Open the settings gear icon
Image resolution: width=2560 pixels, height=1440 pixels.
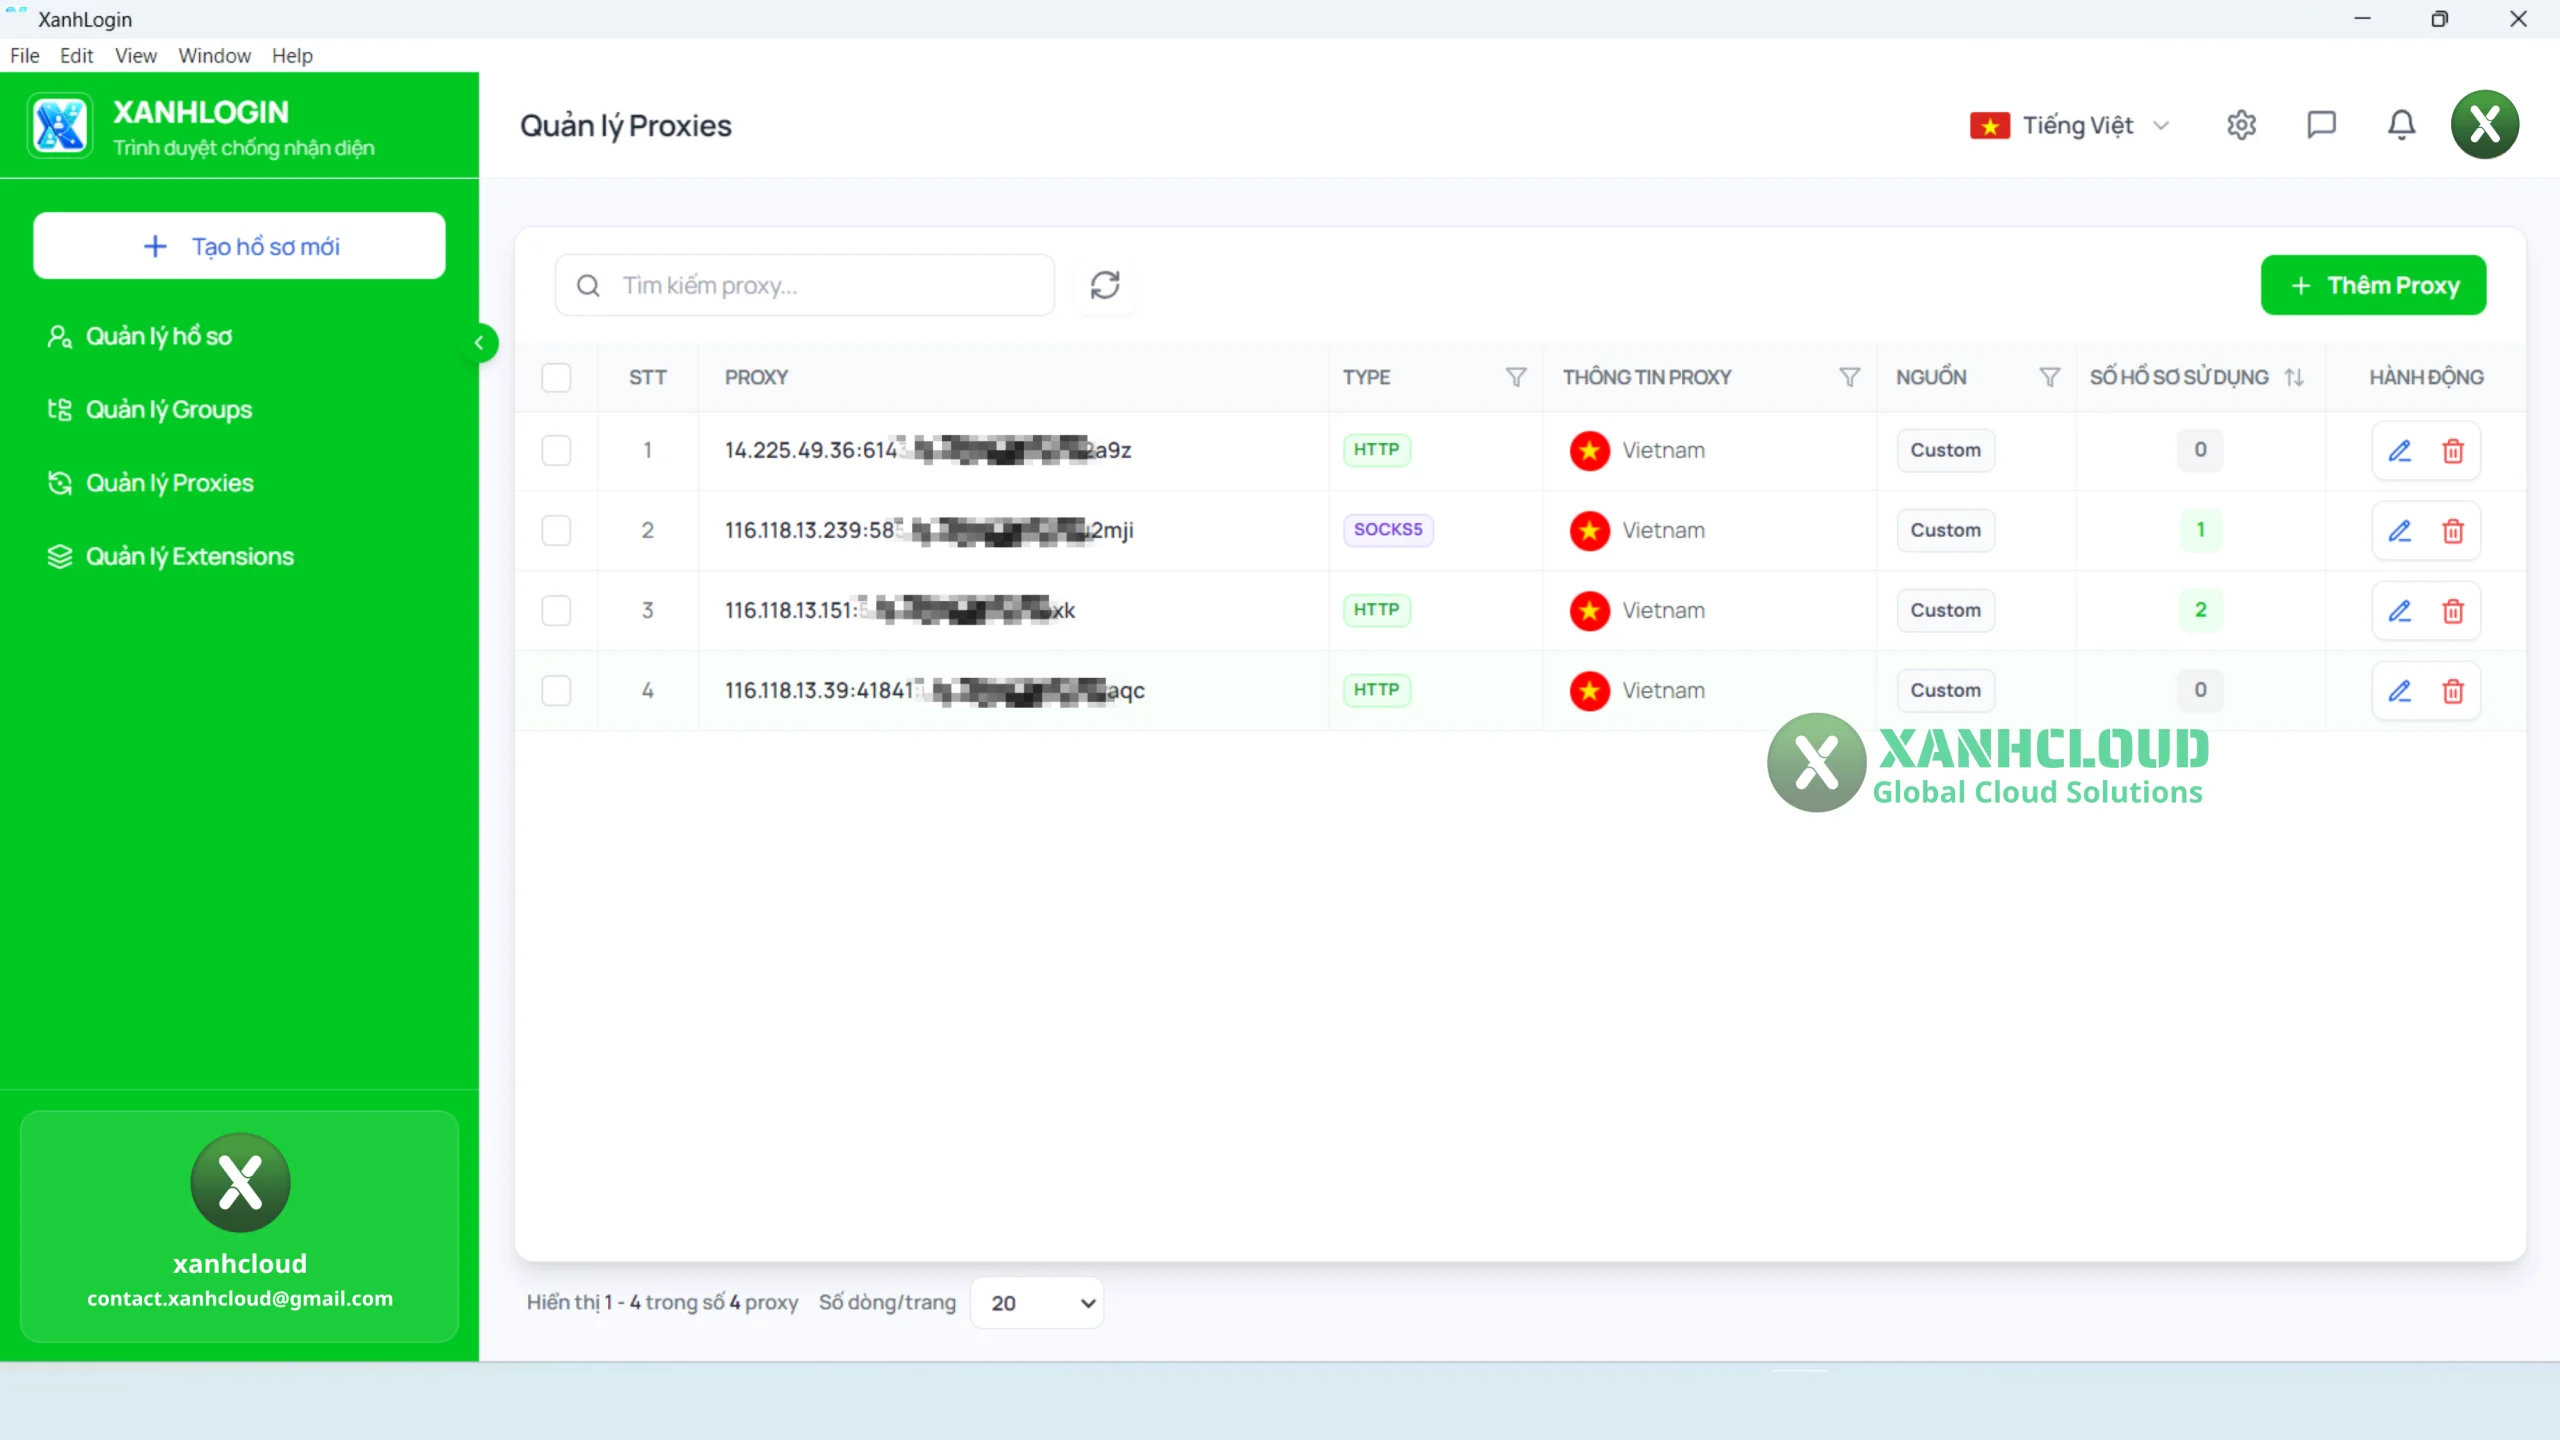coord(2241,125)
